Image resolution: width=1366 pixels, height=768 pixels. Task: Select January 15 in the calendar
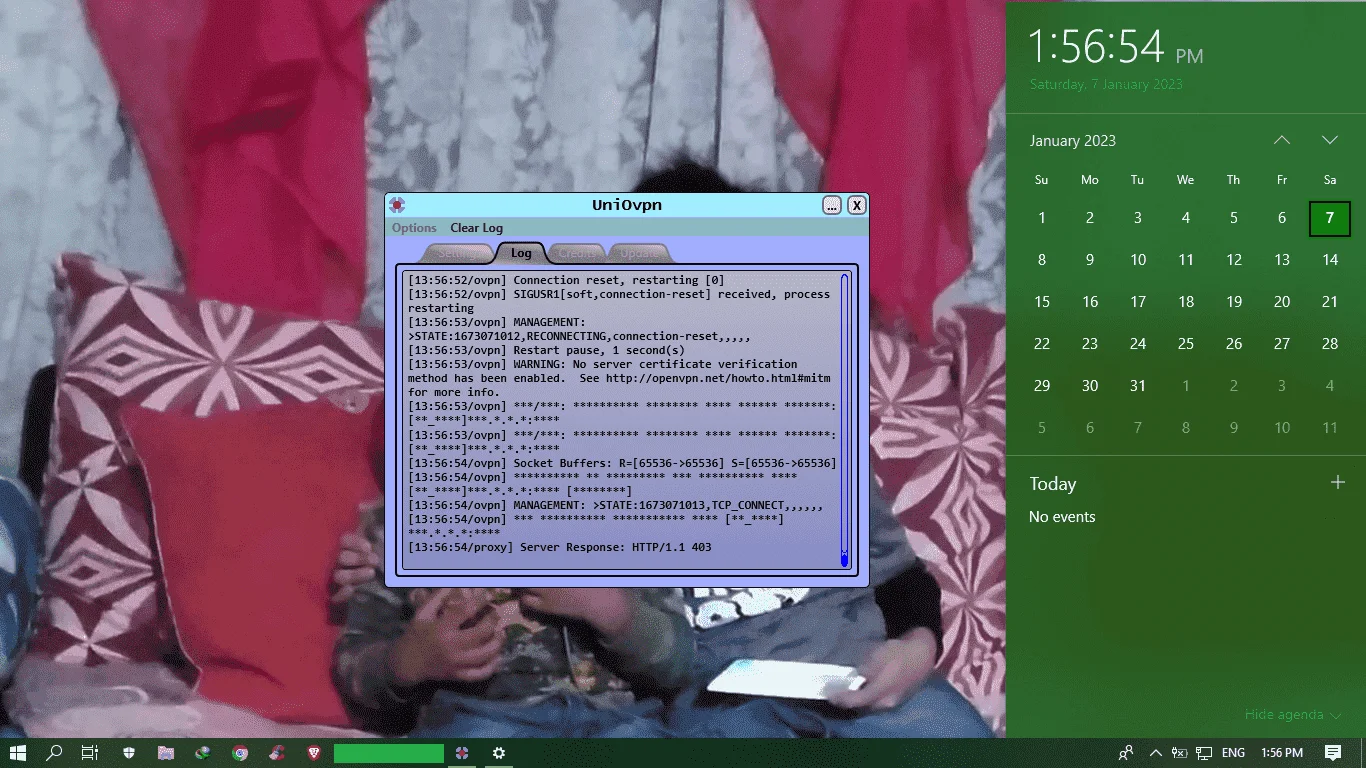pos(1042,302)
